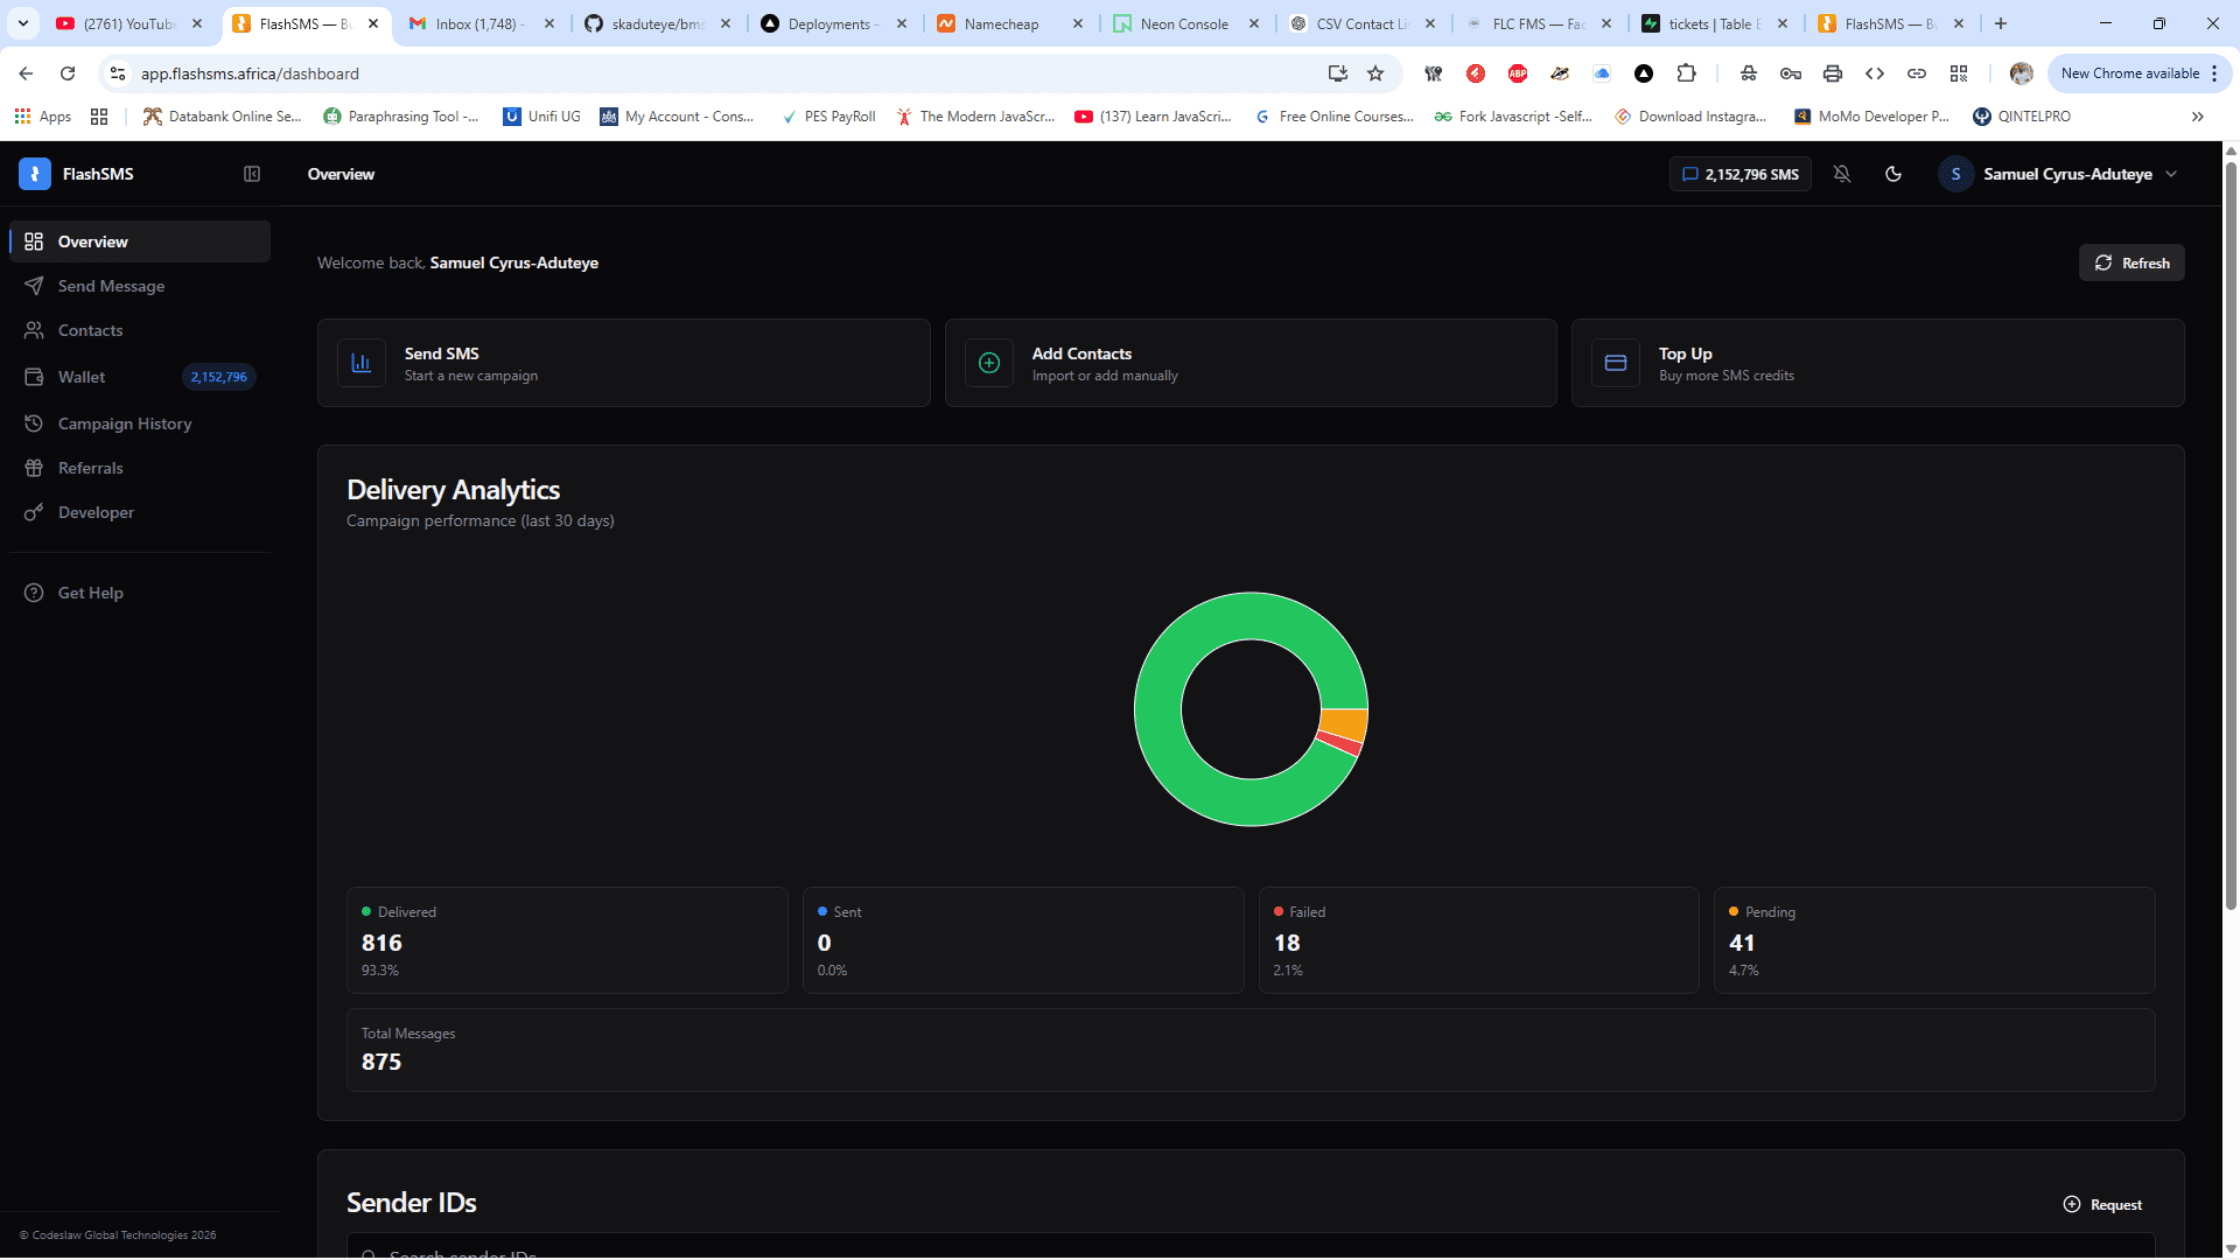The image size is (2240, 1260).
Task: Expand hidden bookmarks with double chevron
Action: (2197, 116)
